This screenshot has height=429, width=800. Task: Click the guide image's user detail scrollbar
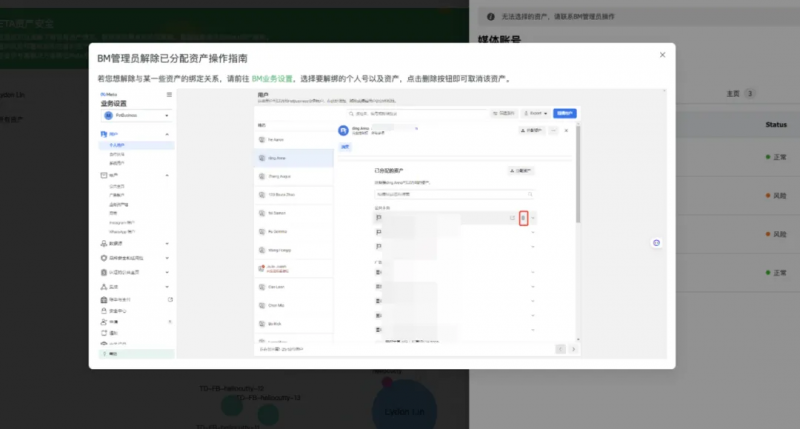pyautogui.click(x=578, y=174)
